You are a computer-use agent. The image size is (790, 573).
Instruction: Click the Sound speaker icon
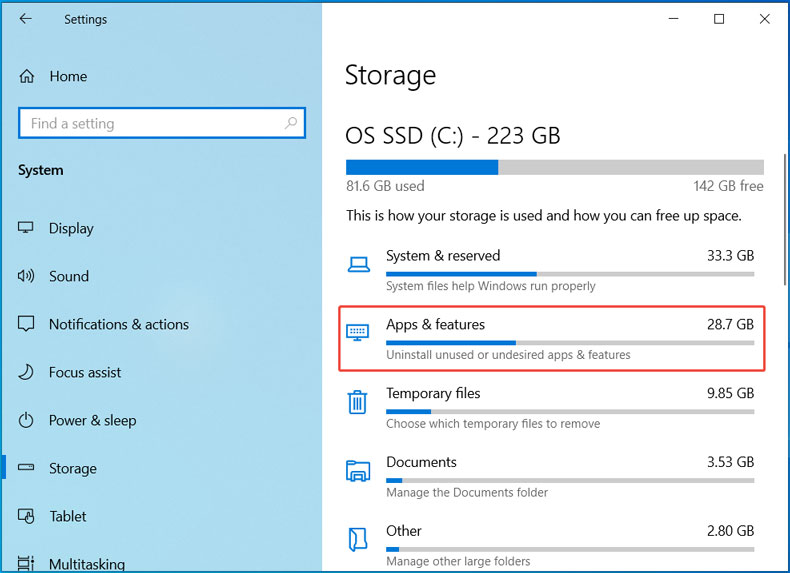(26, 276)
